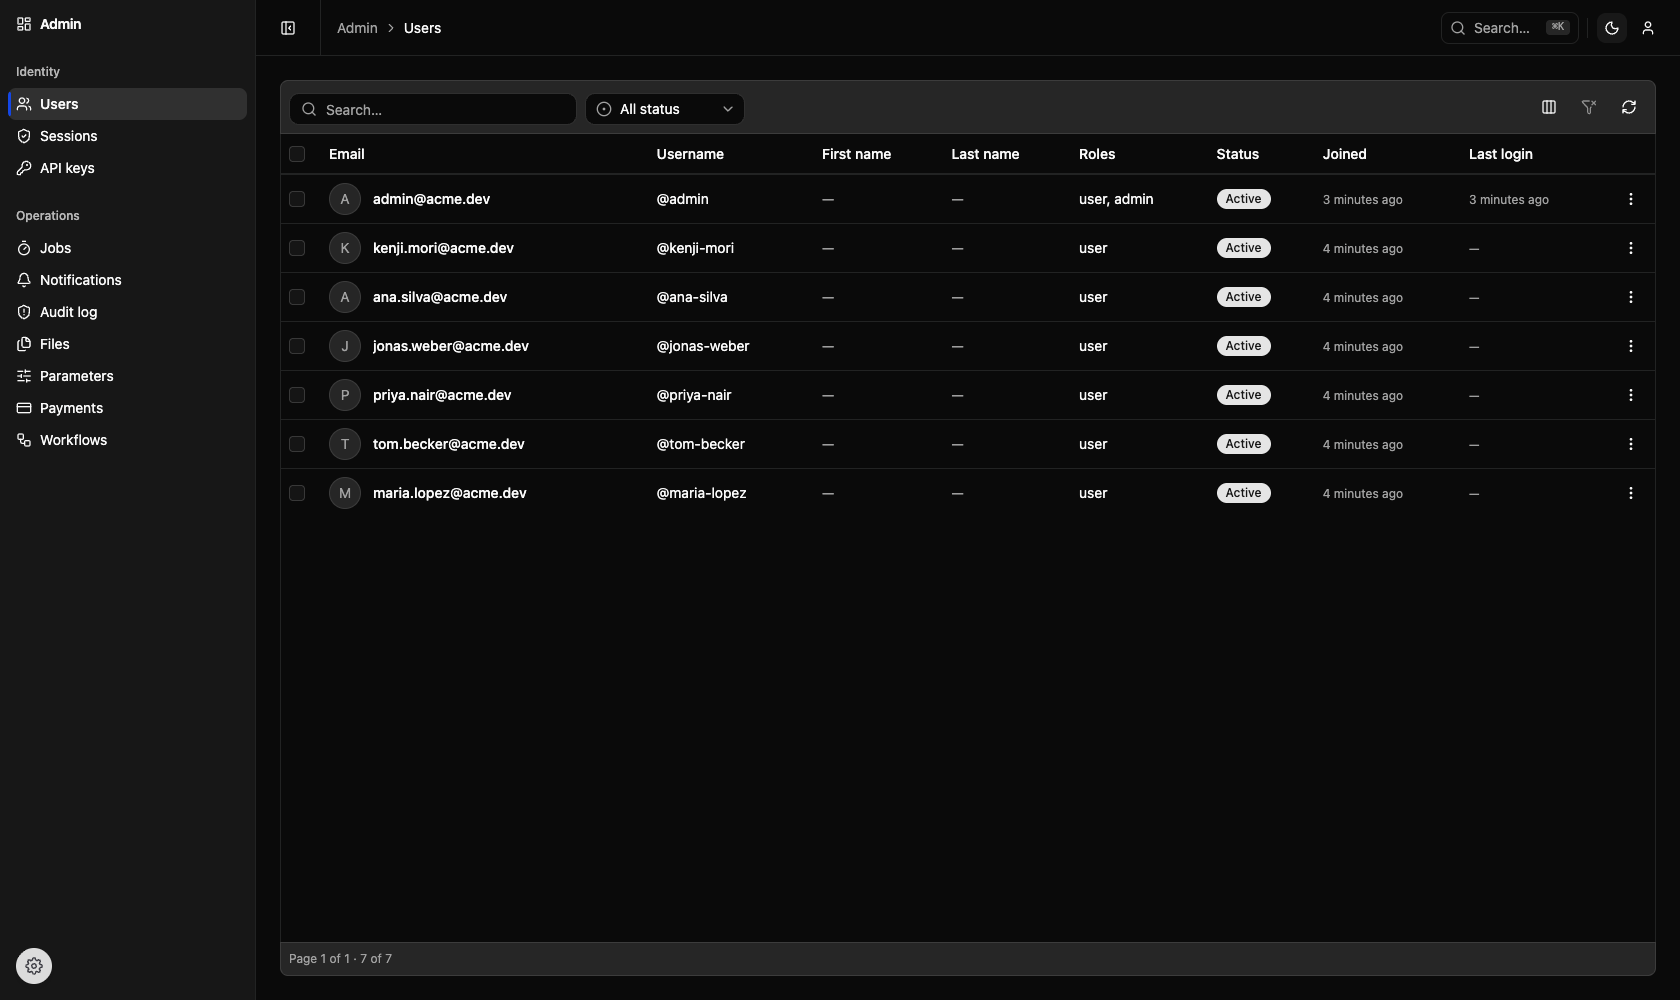Open API keys in the sidebar
Viewport: 1680px width, 1000px height.
127,168
